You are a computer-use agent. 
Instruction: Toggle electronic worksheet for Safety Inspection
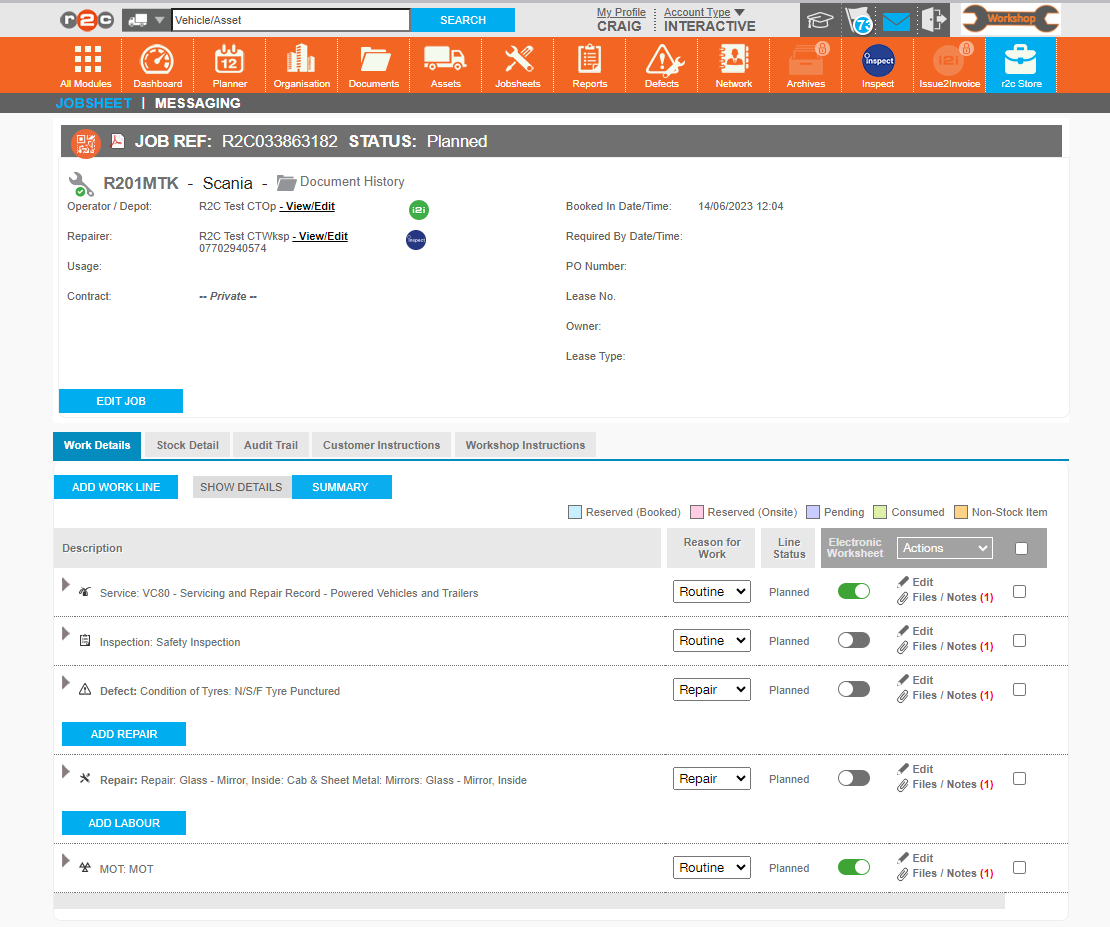tap(853, 640)
